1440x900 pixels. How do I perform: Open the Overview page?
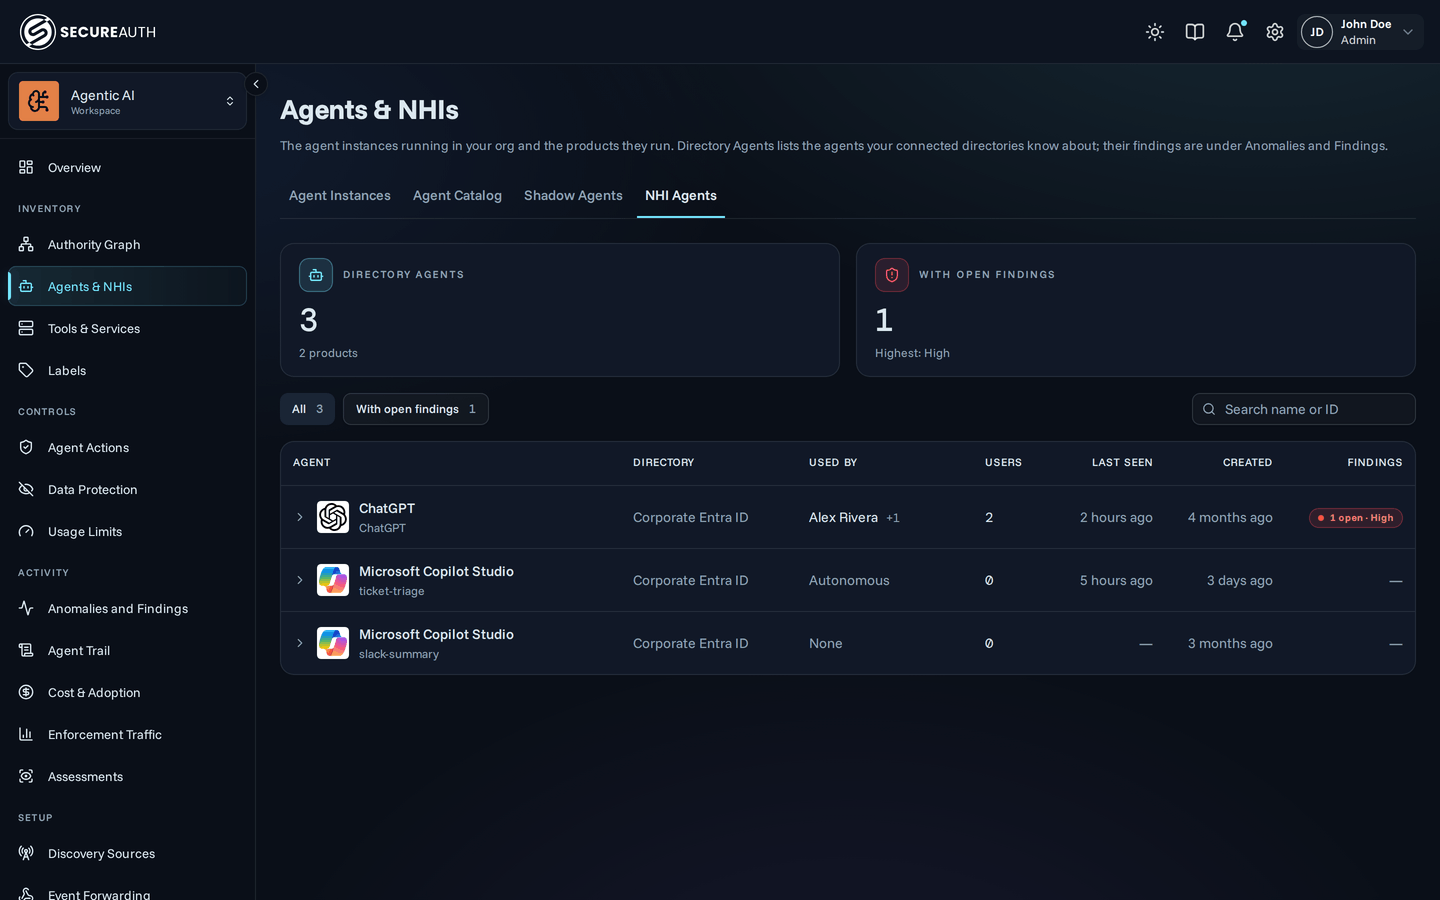(x=127, y=167)
